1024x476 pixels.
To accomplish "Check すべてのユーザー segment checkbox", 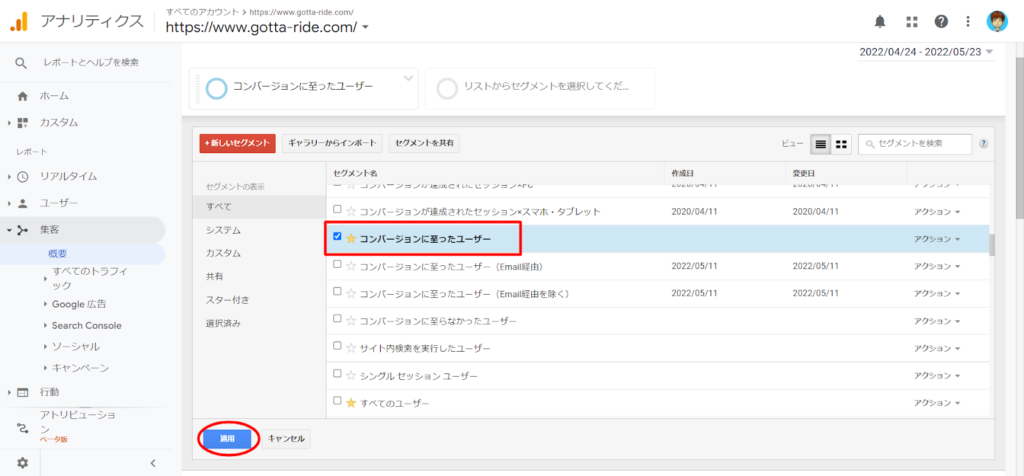I will (x=337, y=401).
